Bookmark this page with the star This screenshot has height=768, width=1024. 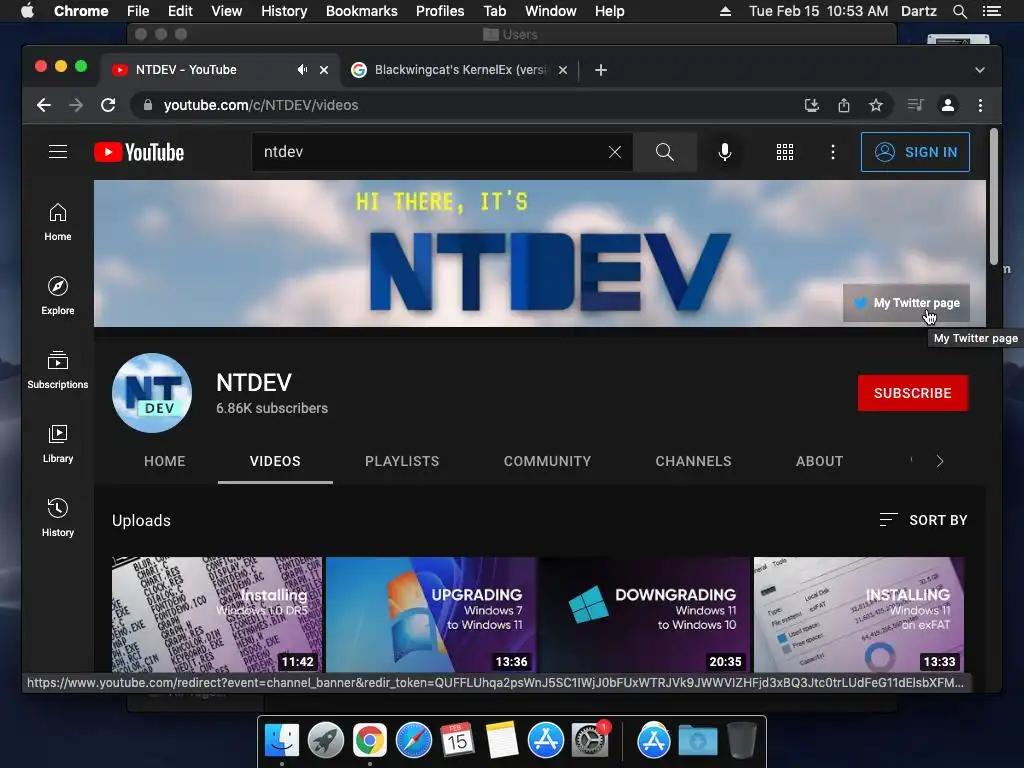tap(876, 105)
